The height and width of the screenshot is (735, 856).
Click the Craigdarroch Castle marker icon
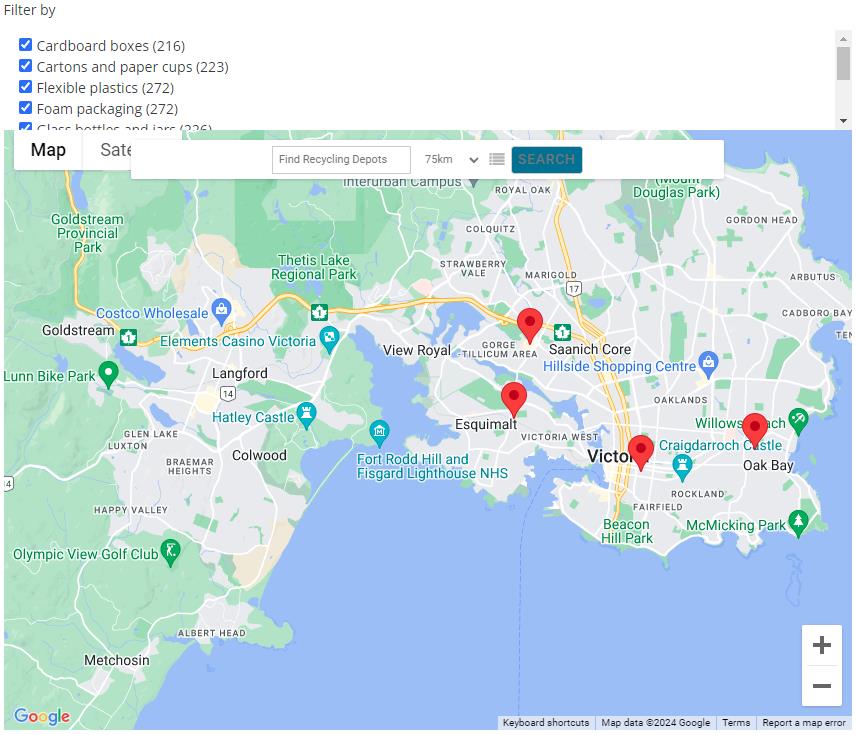click(682, 468)
